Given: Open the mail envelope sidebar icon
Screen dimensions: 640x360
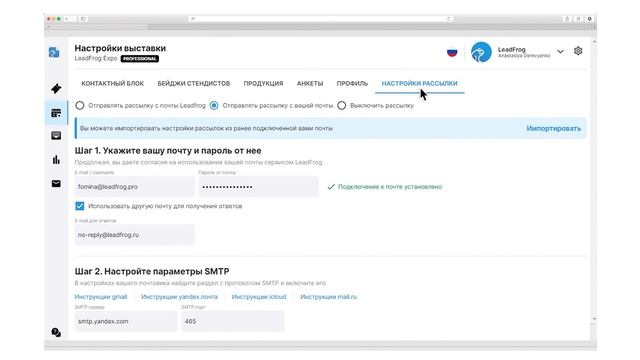Looking at the screenshot, I should pos(56,184).
